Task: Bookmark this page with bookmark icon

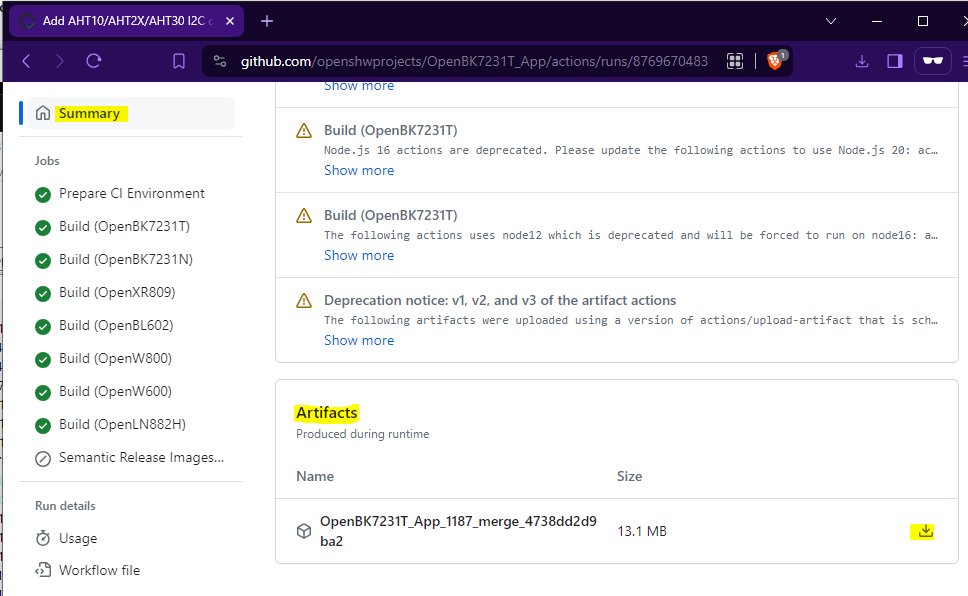Action: (178, 61)
